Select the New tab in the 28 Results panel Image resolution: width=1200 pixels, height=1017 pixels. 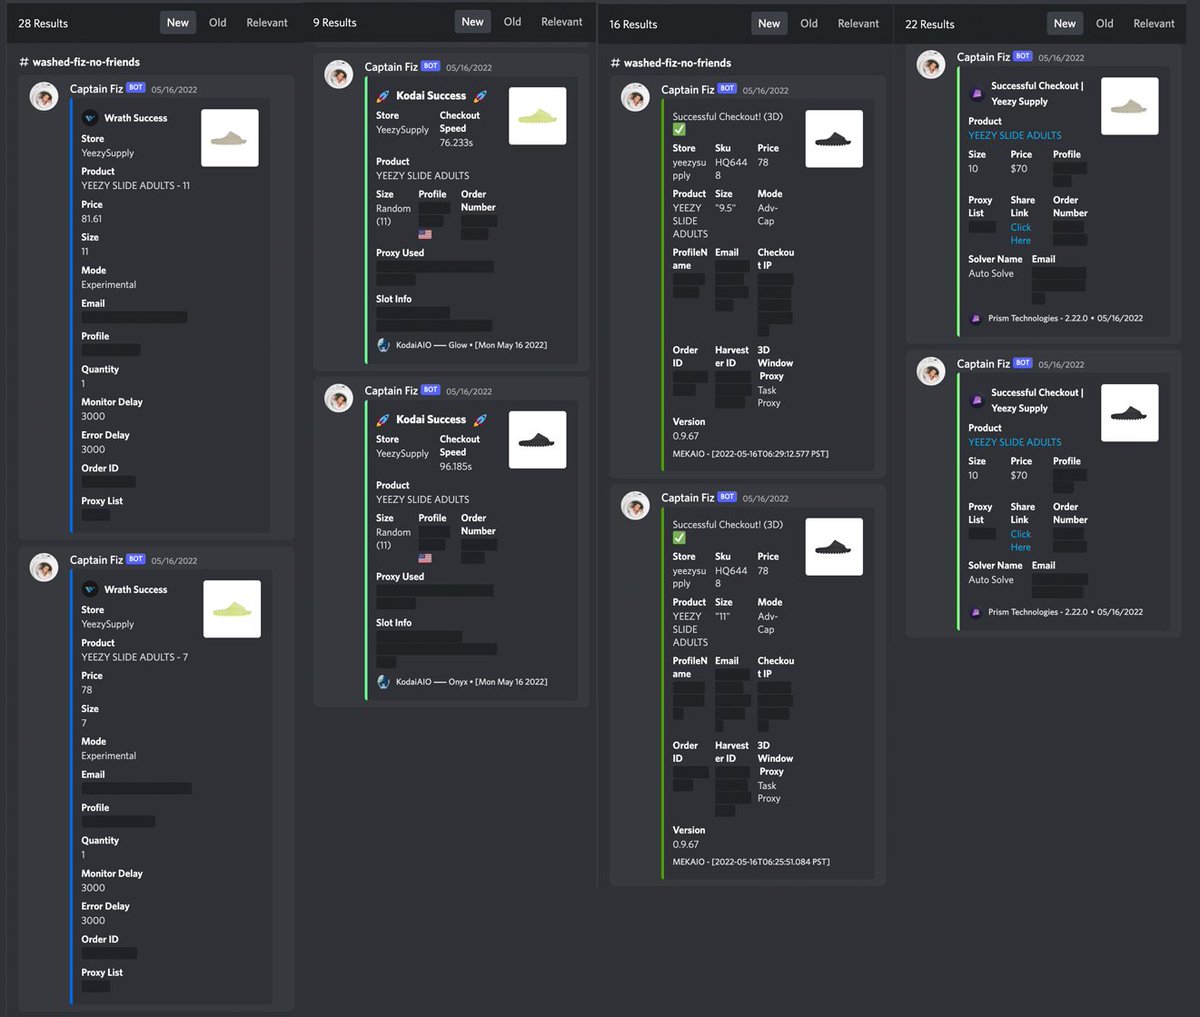point(178,23)
